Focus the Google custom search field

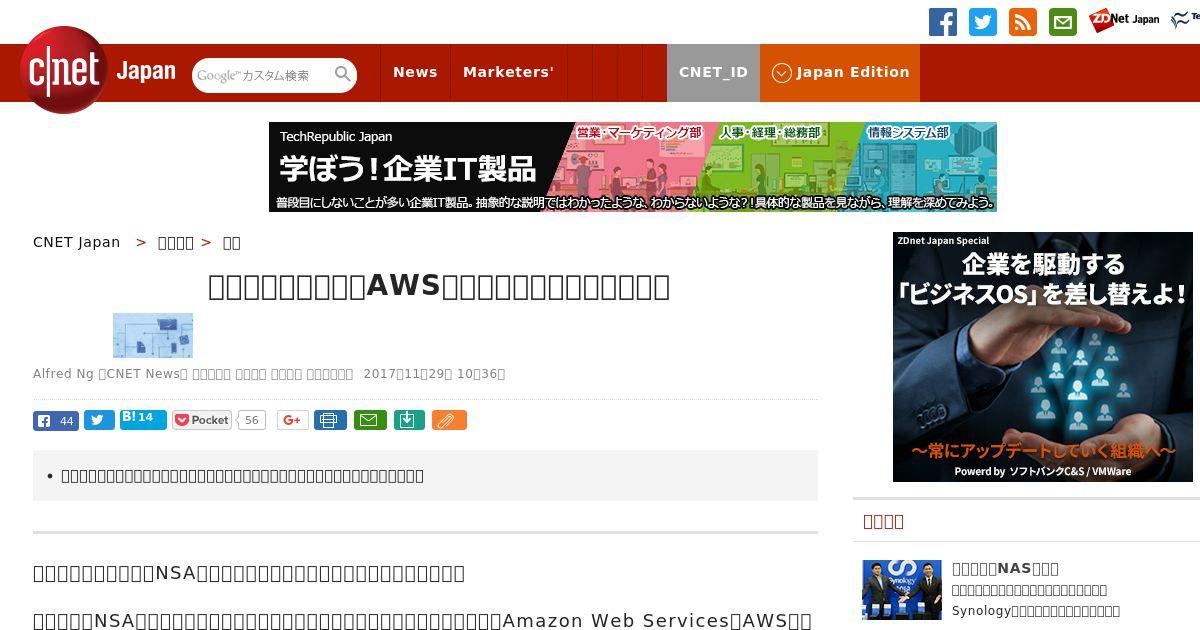[262, 75]
